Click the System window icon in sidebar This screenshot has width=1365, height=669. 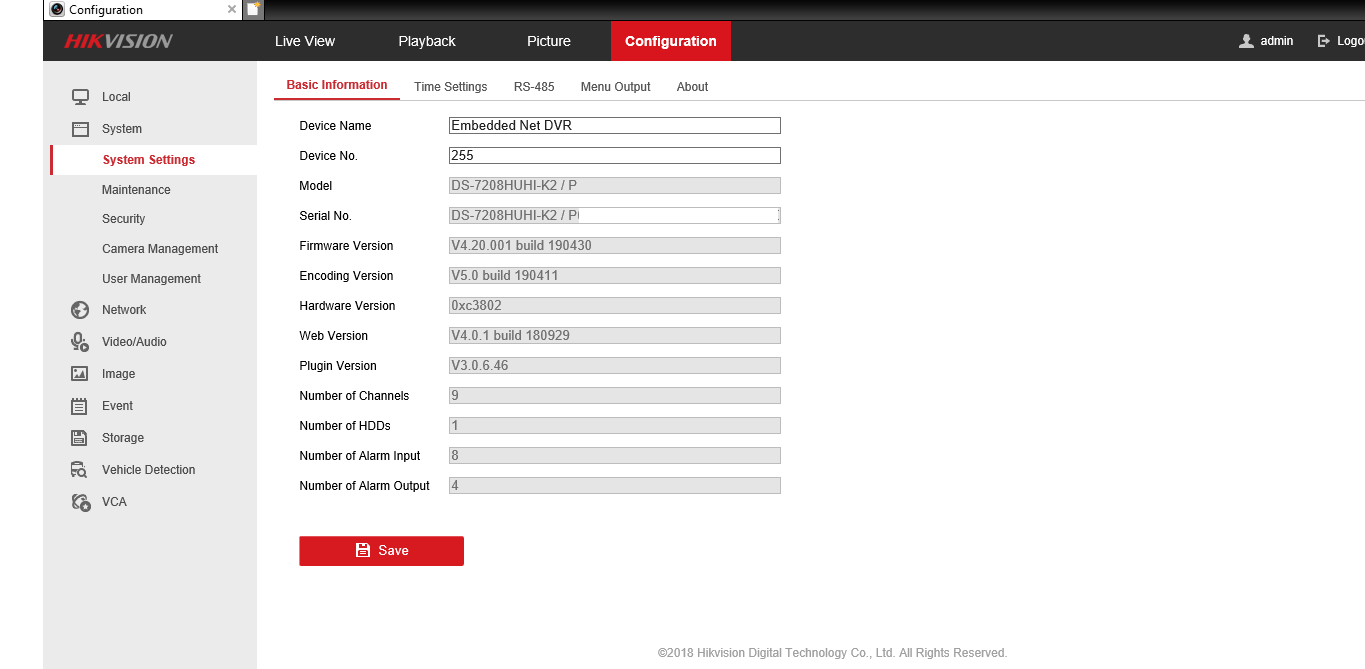click(x=80, y=129)
